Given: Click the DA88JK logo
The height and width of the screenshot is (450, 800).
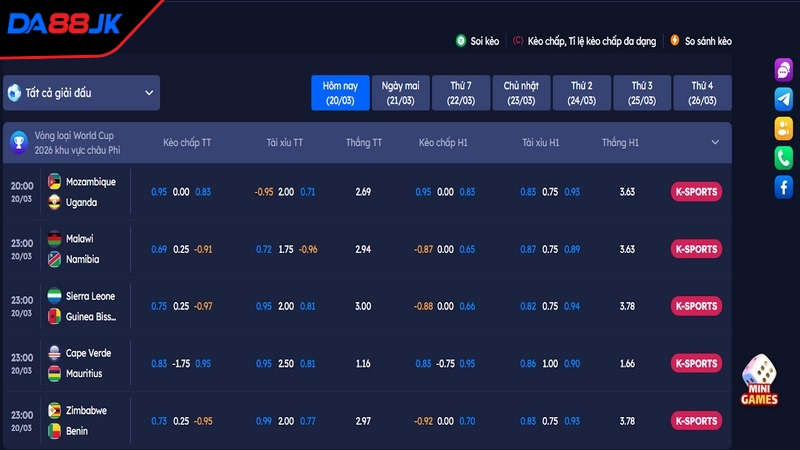Looking at the screenshot, I should [63, 23].
